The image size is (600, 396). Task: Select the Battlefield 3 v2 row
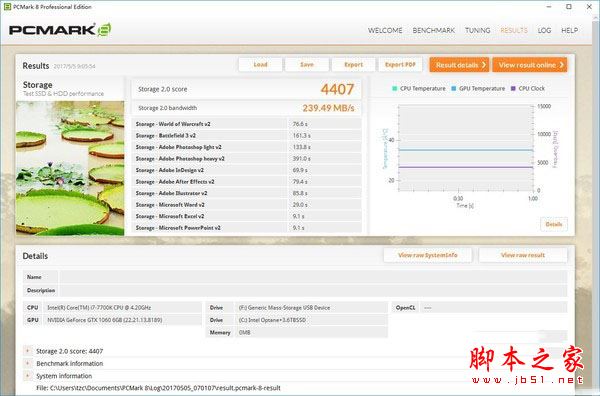pyautogui.click(x=246, y=135)
